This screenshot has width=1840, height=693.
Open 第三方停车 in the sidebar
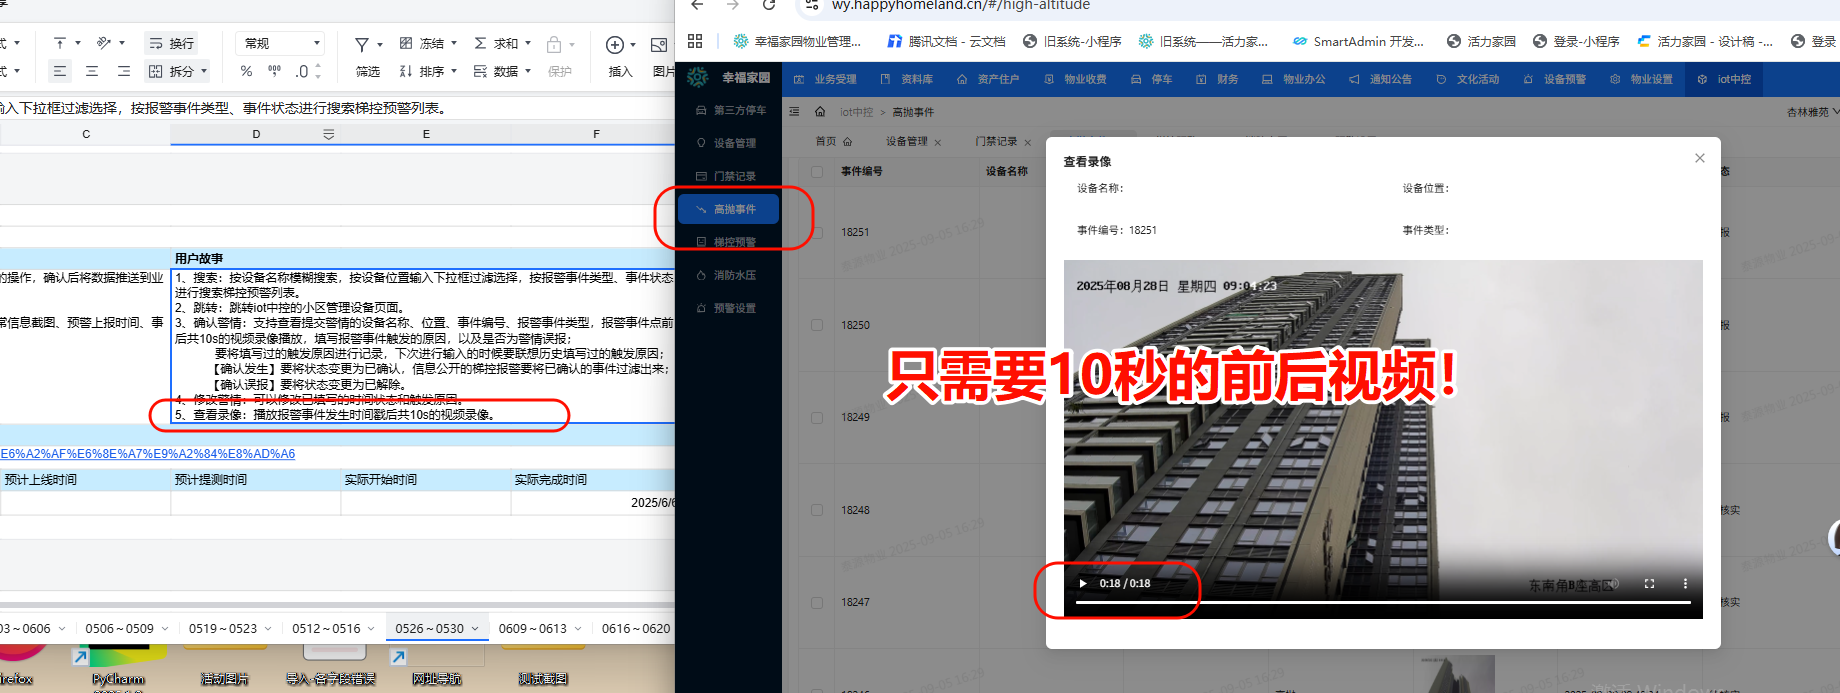731,110
